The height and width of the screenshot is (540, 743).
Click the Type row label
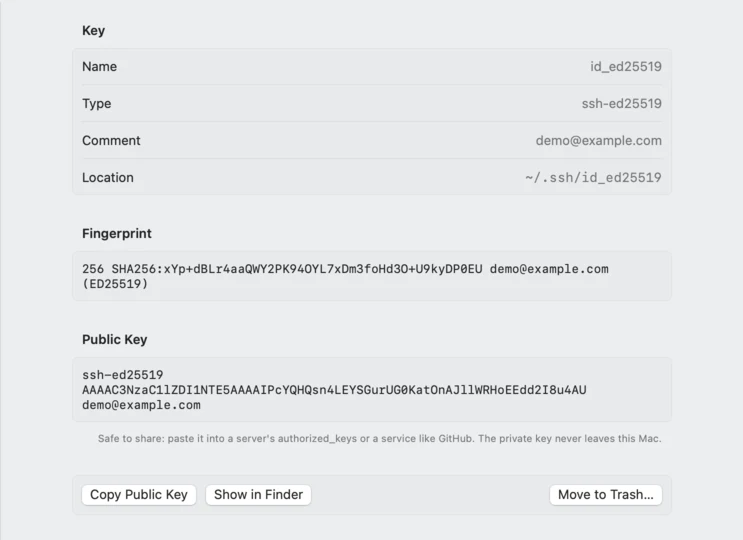pyautogui.click(x=97, y=103)
